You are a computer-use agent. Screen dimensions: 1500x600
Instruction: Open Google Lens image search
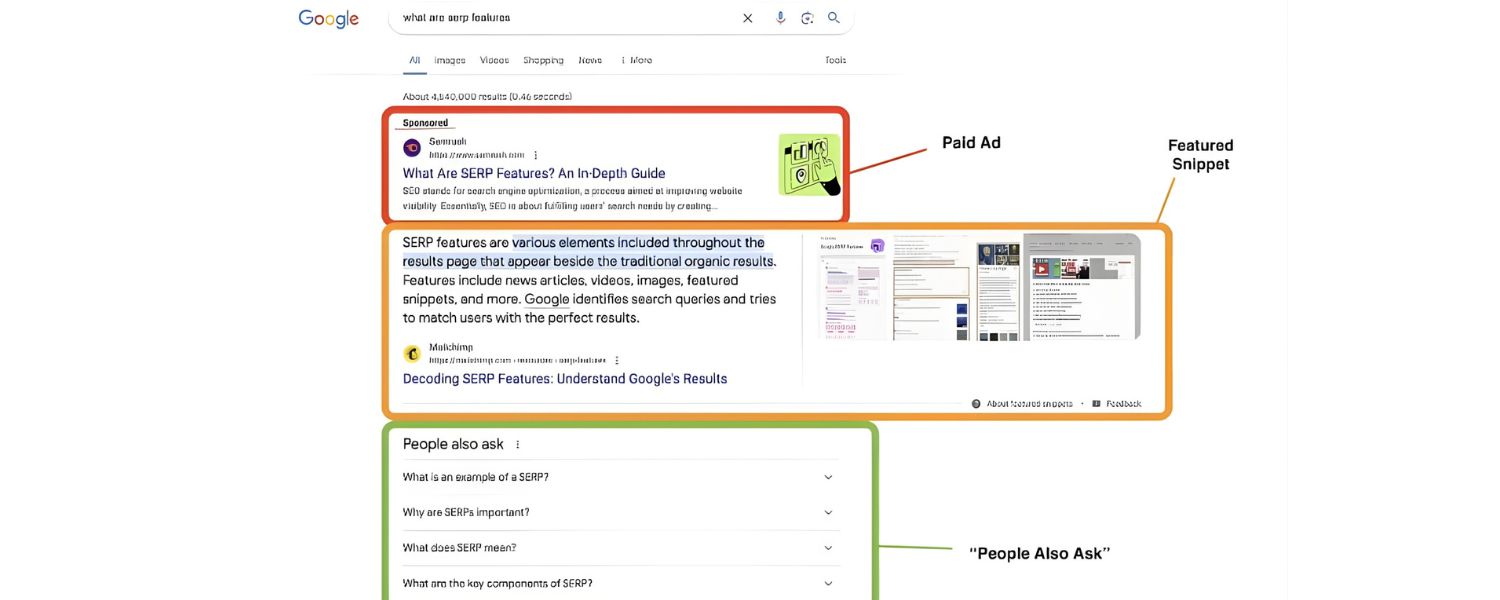[806, 17]
